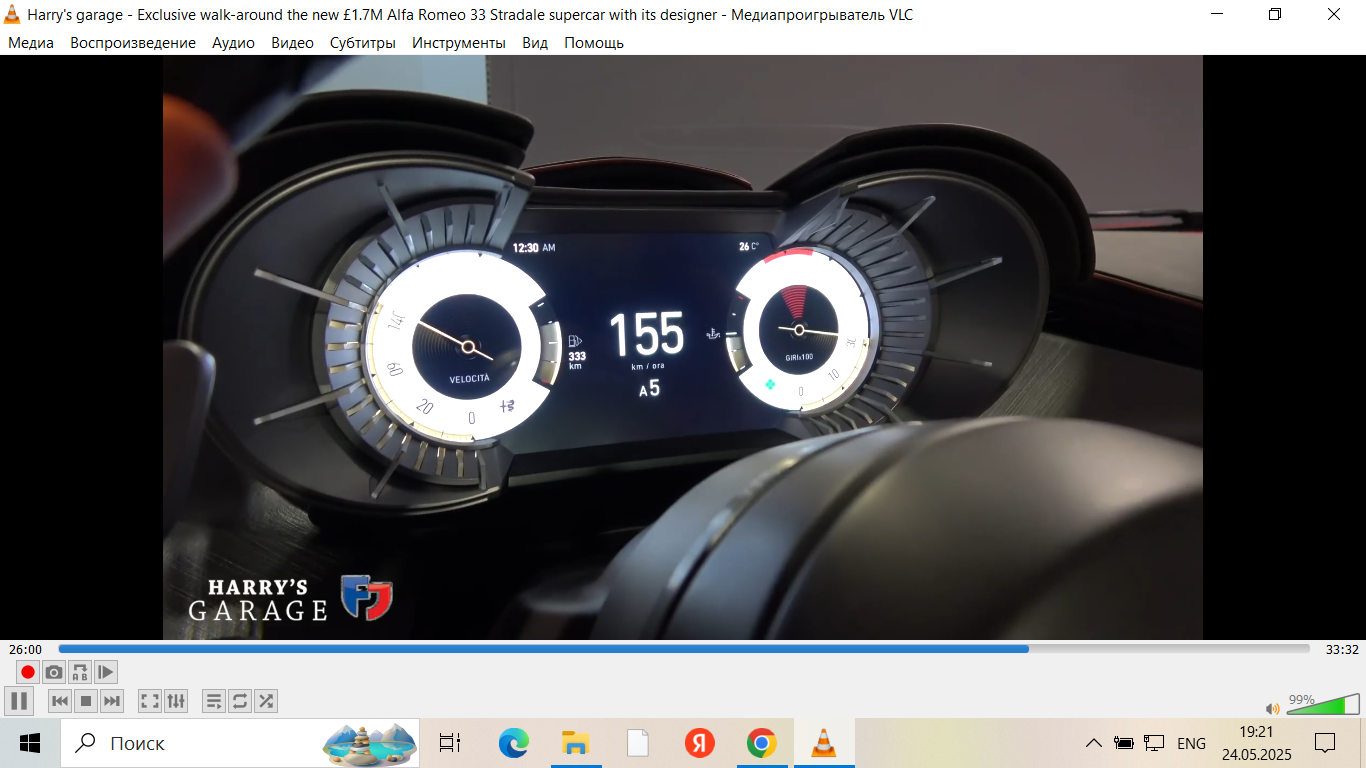Open the Медиа menu
Screen dimensions: 1366x768
[31, 43]
